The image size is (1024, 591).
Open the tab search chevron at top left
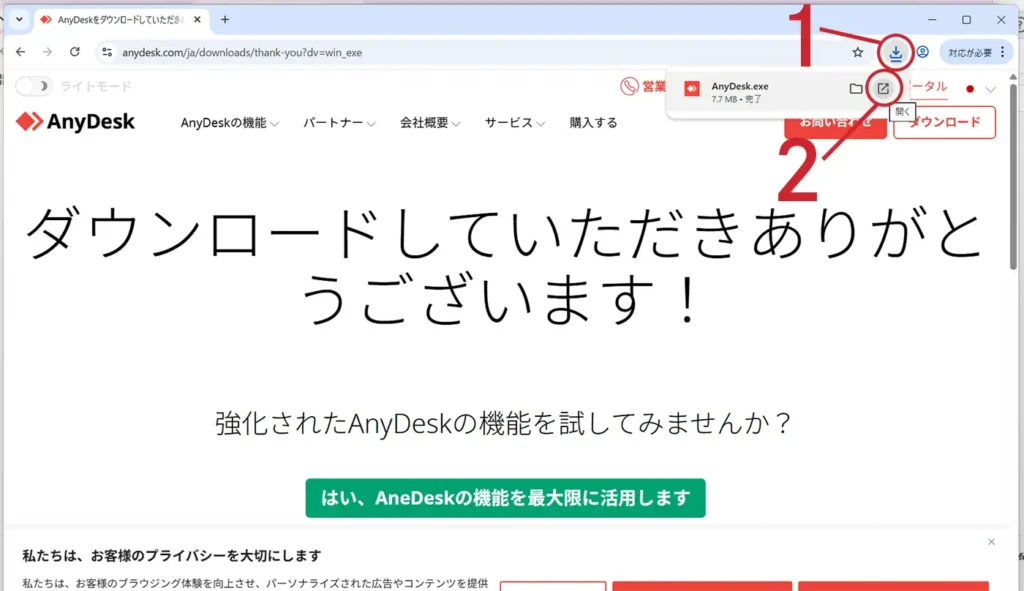19,19
